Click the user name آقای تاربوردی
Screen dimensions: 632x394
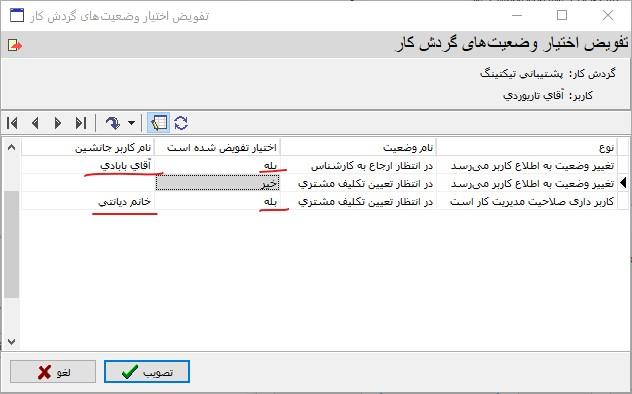pyautogui.click(x=533, y=95)
